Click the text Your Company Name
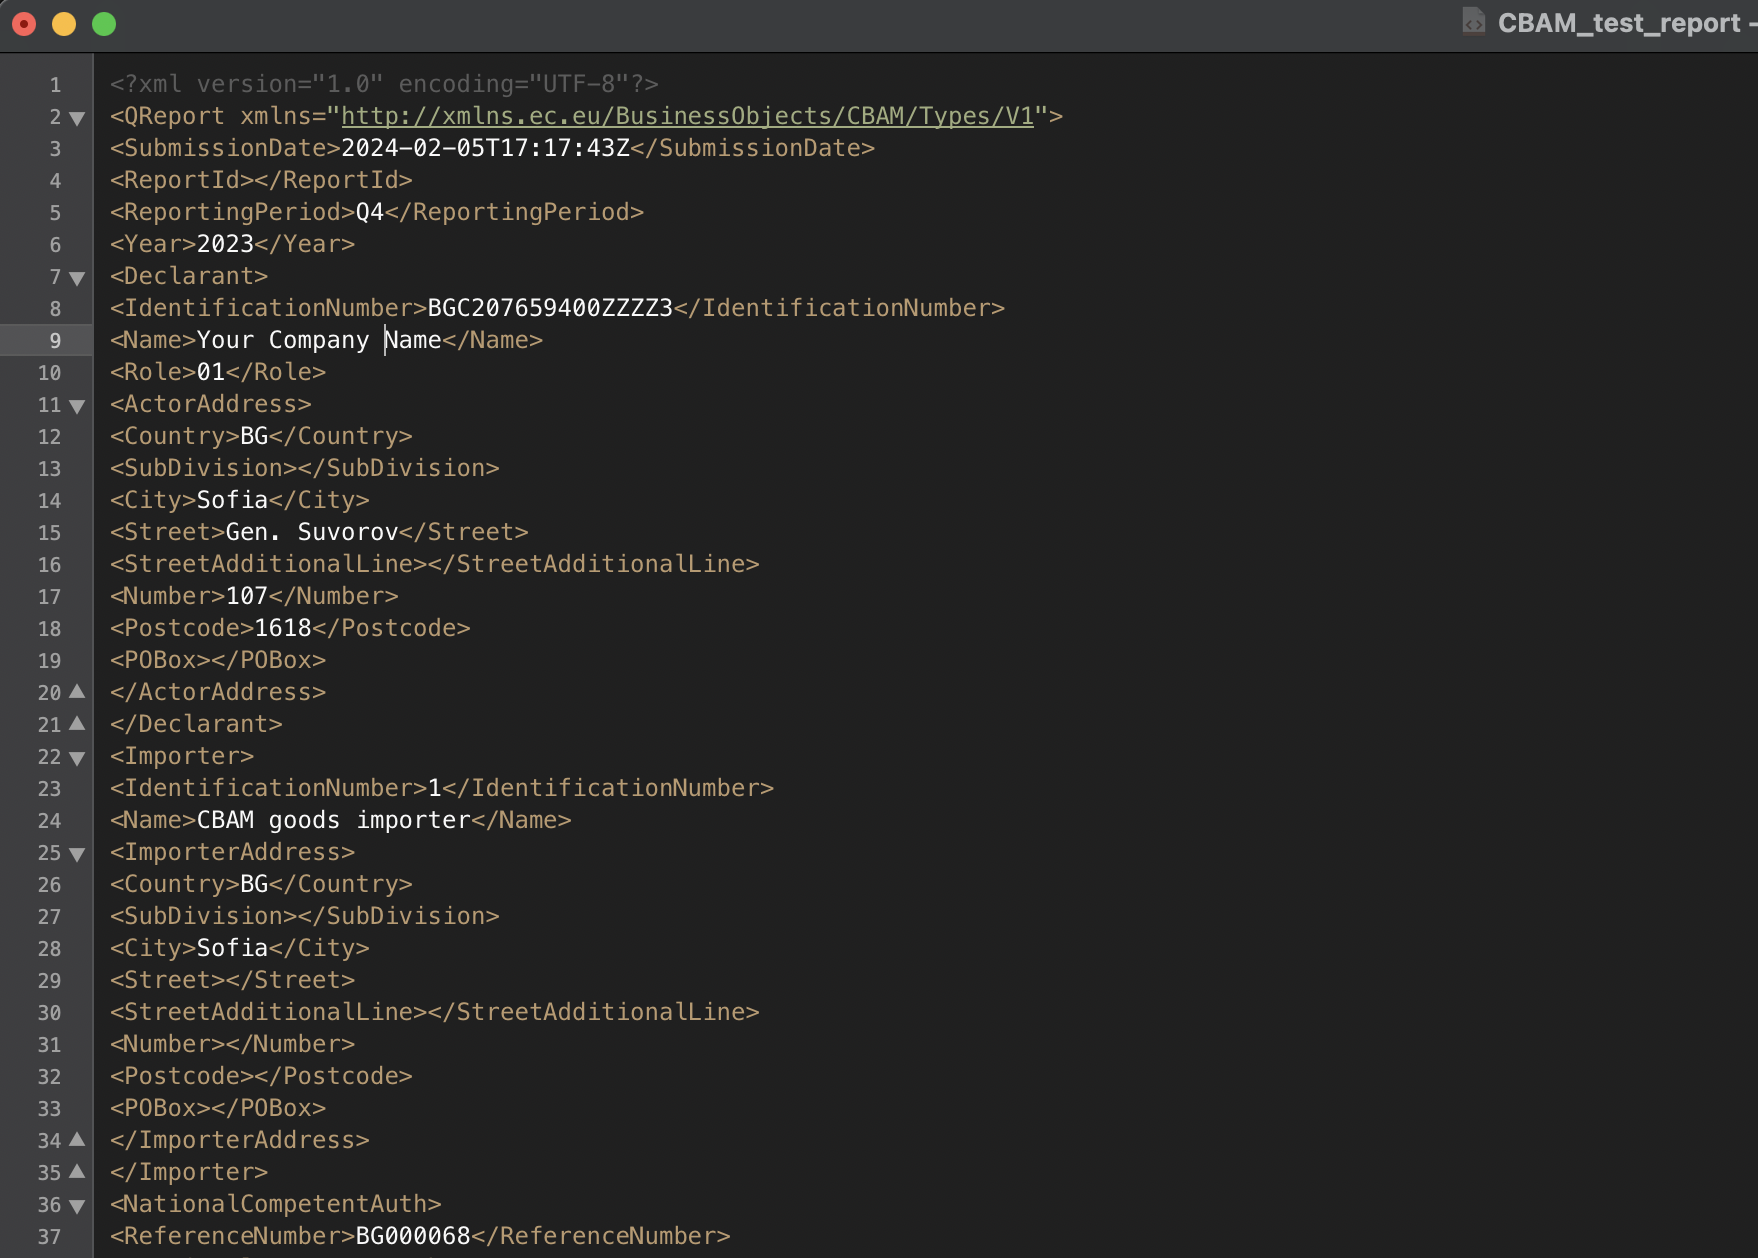1758x1258 pixels. pos(318,340)
